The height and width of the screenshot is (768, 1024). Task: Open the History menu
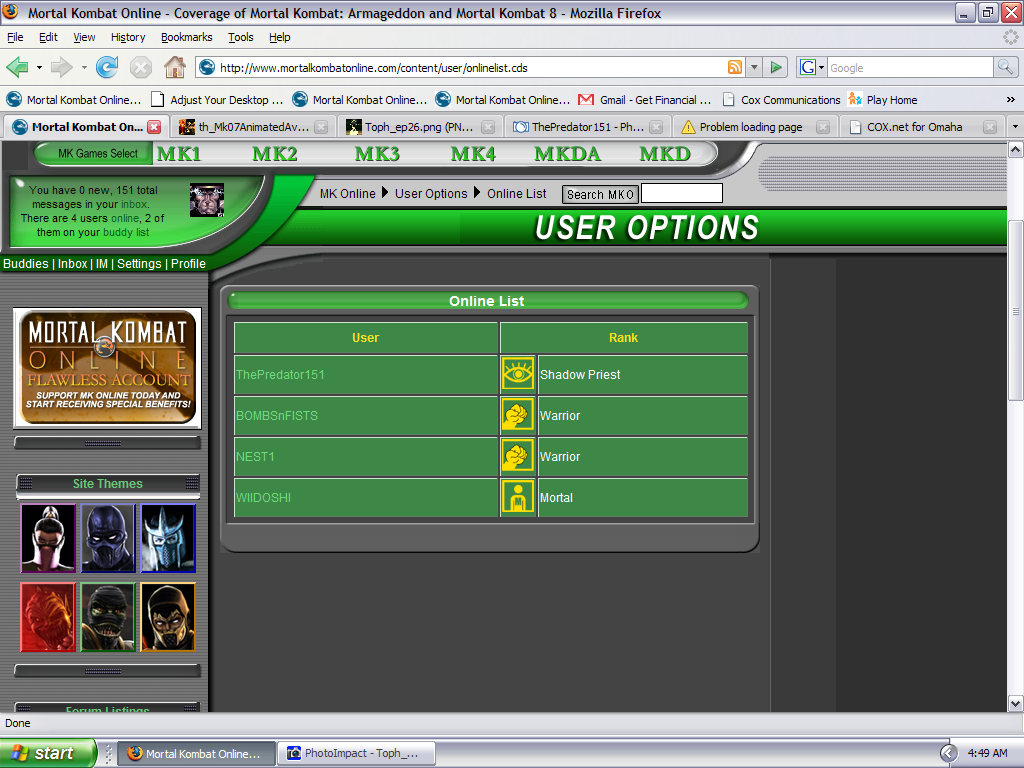[128, 37]
